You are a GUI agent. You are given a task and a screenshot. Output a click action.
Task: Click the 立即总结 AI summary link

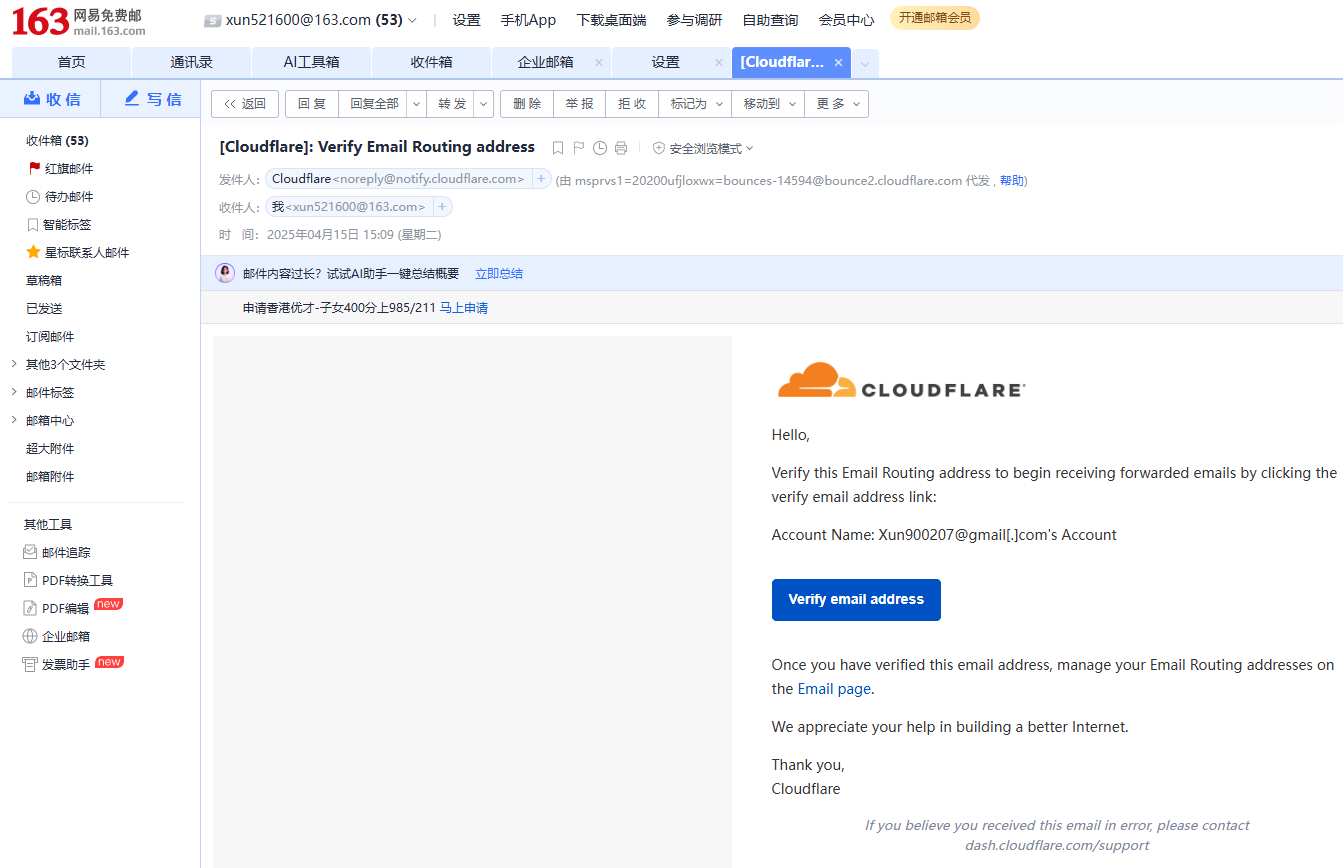coord(498,274)
